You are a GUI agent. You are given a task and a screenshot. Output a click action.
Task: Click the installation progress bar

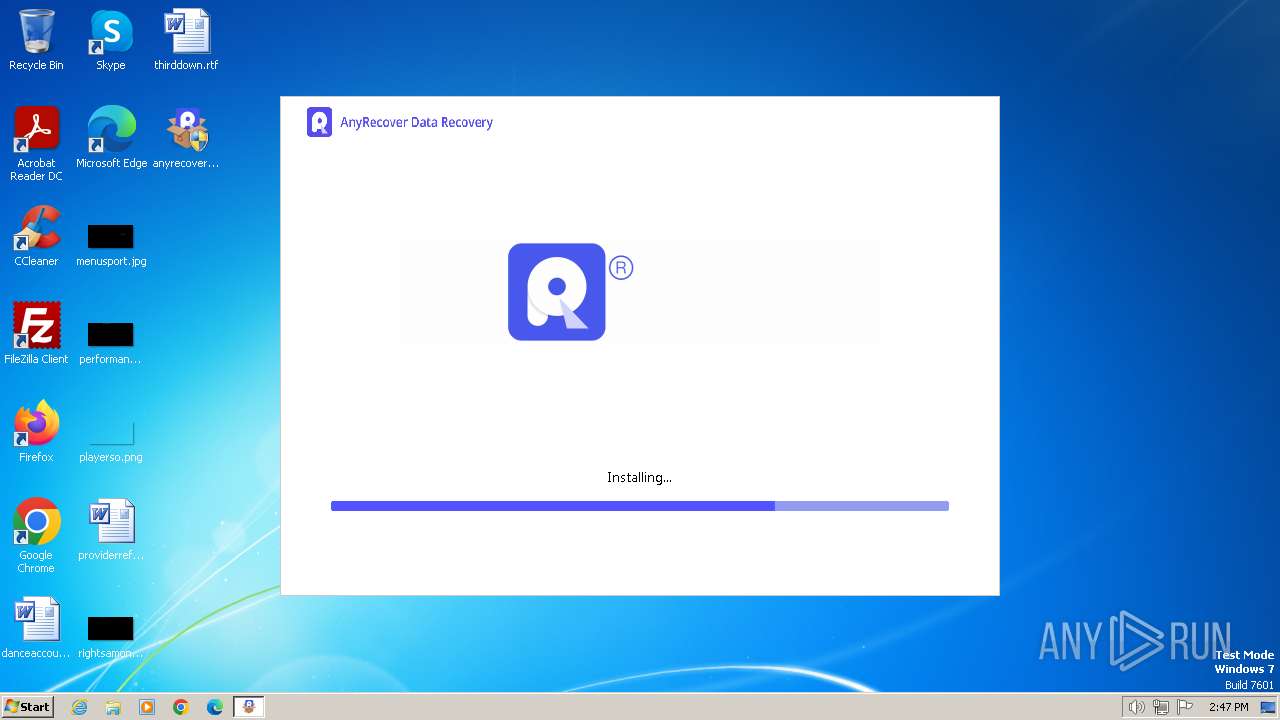[x=640, y=506]
